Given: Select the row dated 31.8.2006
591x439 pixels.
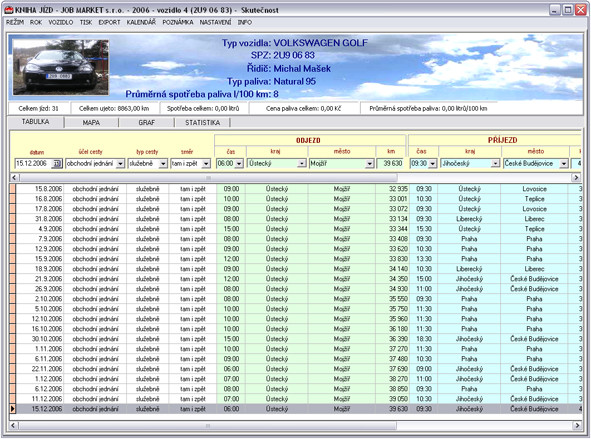Looking at the screenshot, I should click(x=296, y=219).
